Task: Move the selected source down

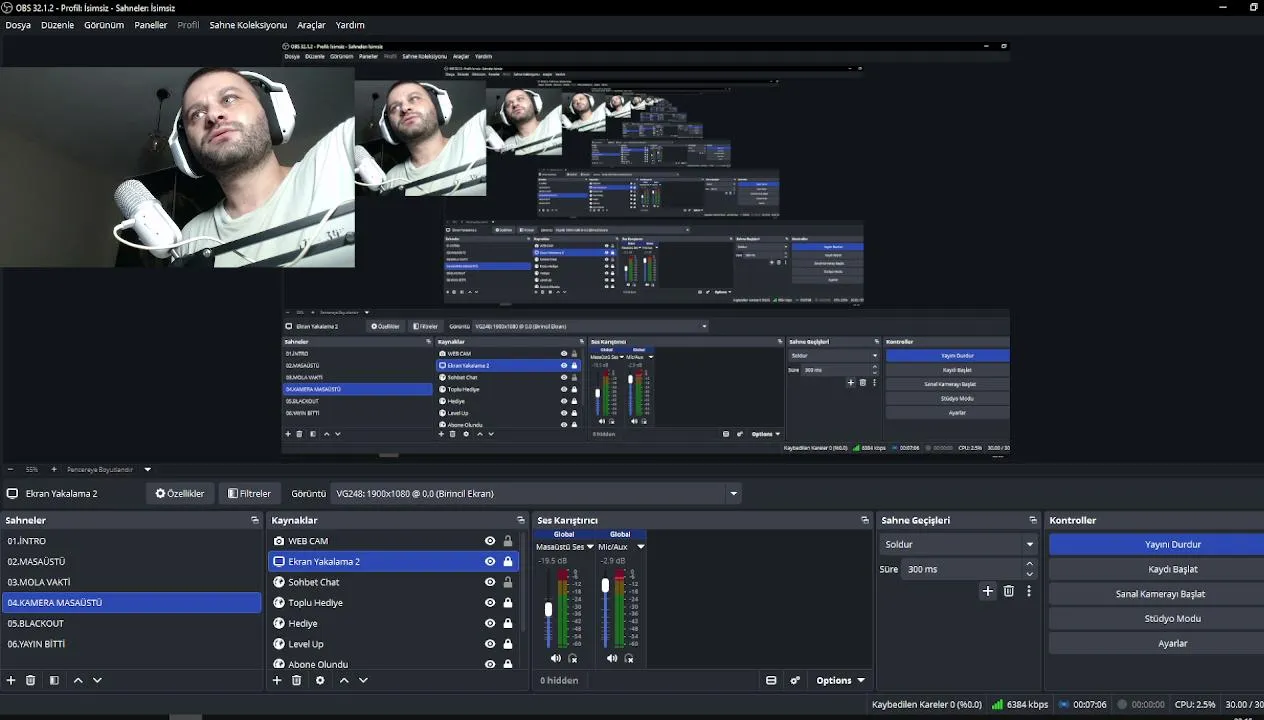Action: [x=363, y=680]
